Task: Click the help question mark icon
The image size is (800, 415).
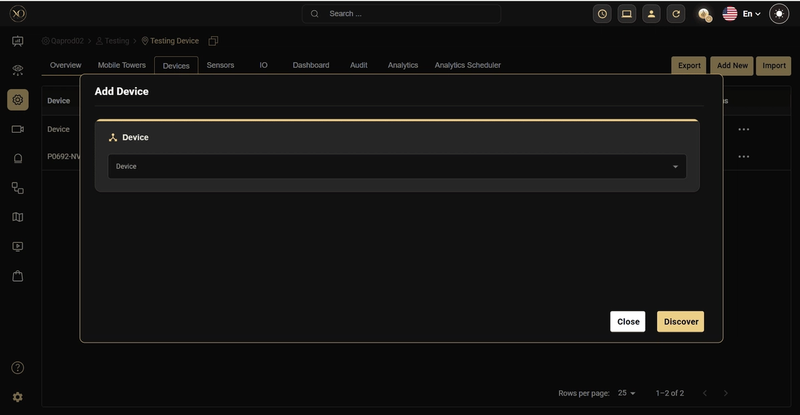Action: tap(18, 368)
